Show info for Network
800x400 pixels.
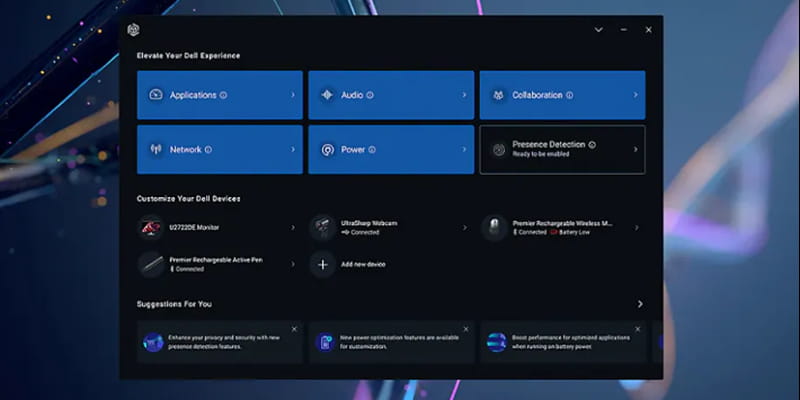(208, 150)
